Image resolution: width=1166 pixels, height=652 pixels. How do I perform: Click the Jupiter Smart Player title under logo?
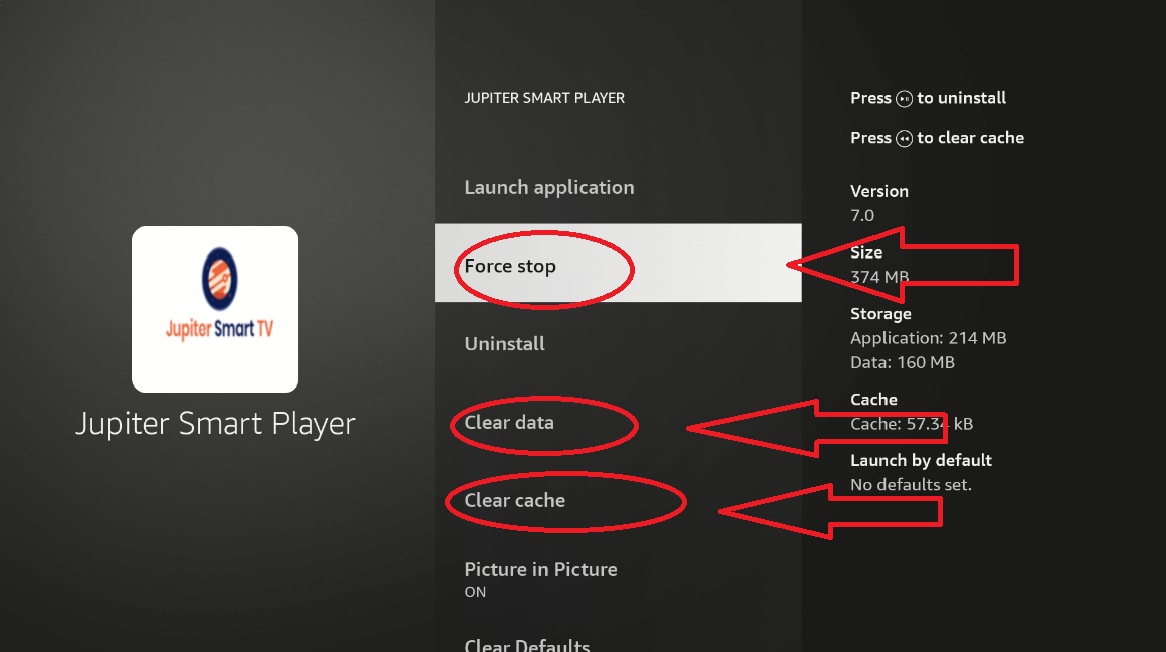[215, 424]
